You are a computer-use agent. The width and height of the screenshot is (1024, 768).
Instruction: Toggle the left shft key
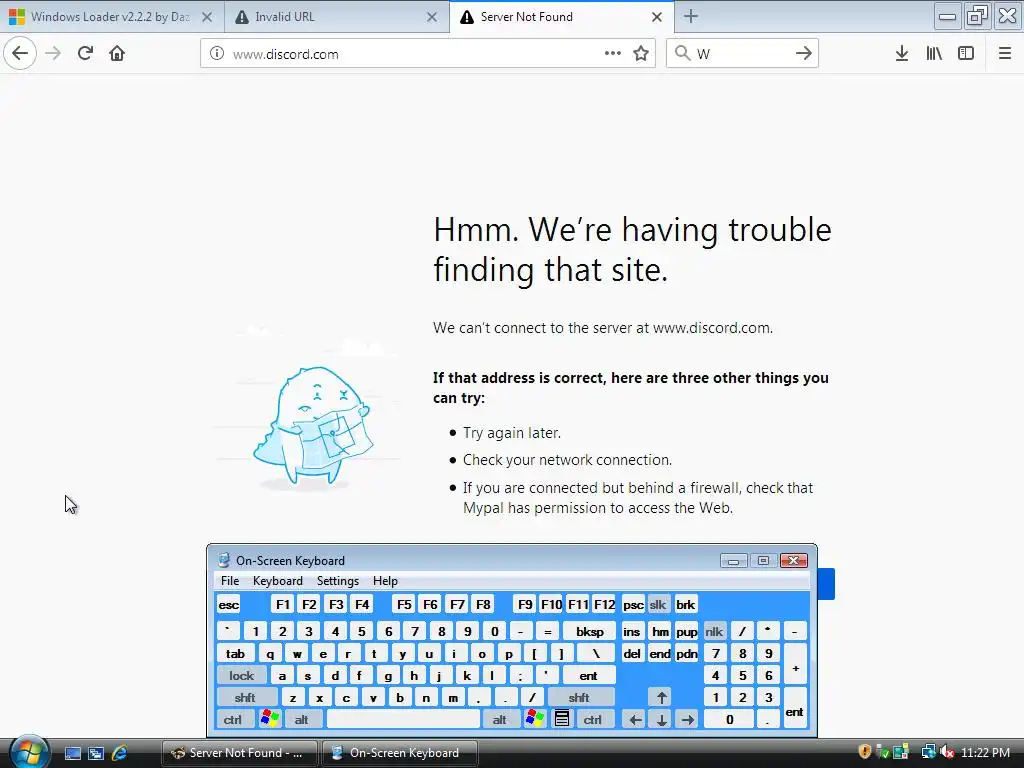coord(245,697)
